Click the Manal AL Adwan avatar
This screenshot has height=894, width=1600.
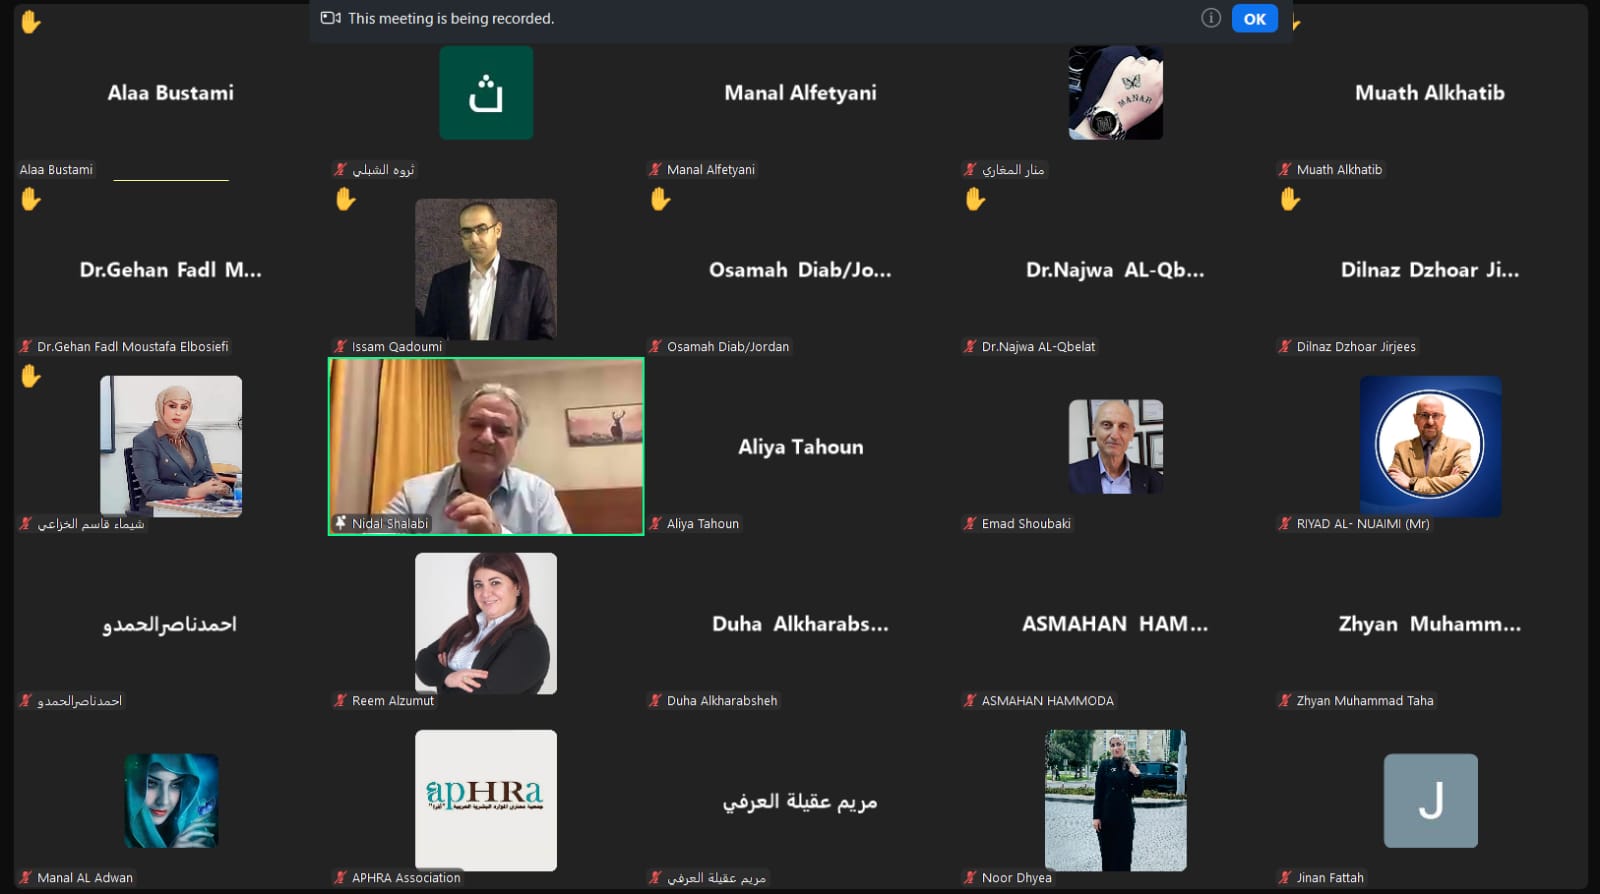(171, 801)
